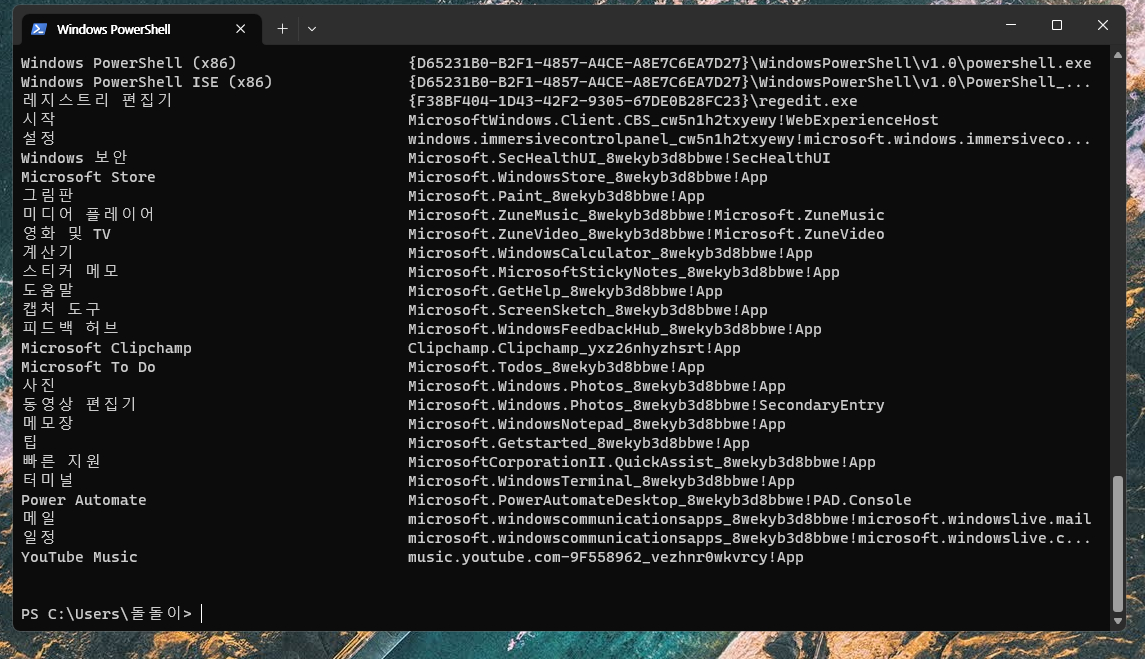The height and width of the screenshot is (659, 1145).
Task: Click the row labeled 계산기
Action: tap(47, 253)
